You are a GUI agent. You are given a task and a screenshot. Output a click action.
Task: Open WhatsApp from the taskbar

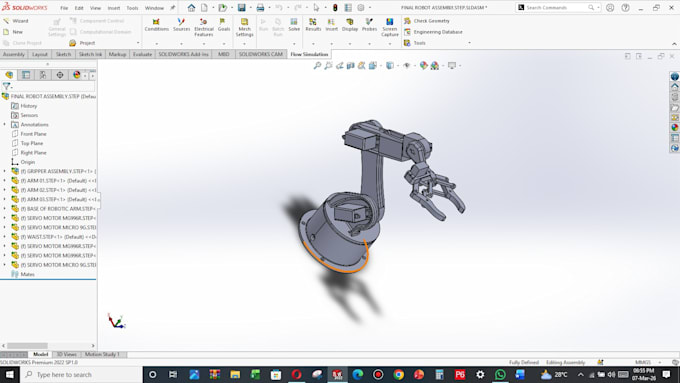tap(500, 374)
